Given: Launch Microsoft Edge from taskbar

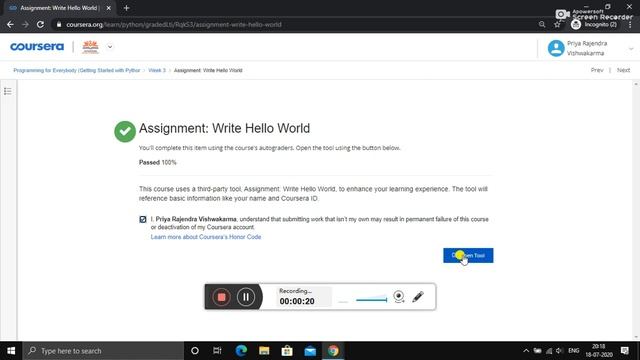Looking at the screenshot, I should tap(241, 351).
